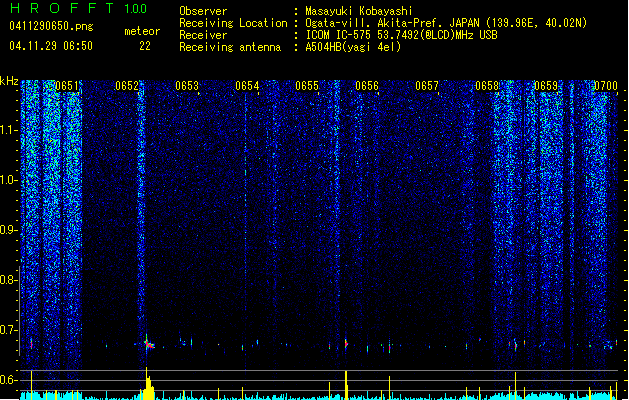
Task: Click the 0654 time marker
Action: [247, 86]
